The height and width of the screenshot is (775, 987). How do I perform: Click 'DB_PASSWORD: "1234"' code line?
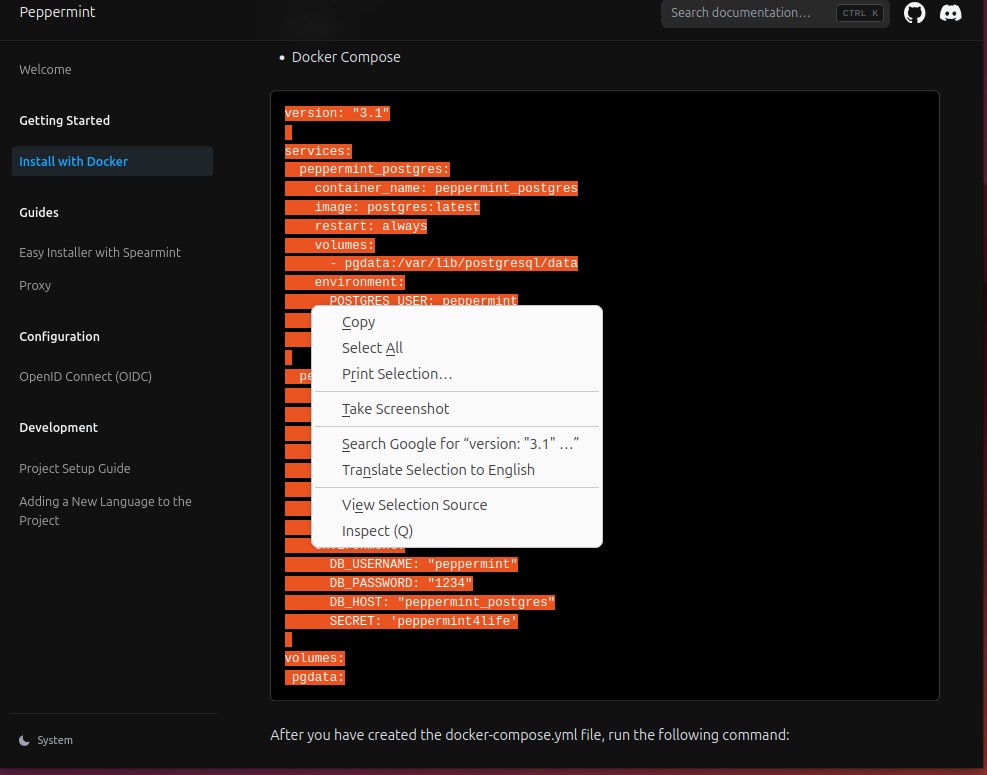(400, 583)
